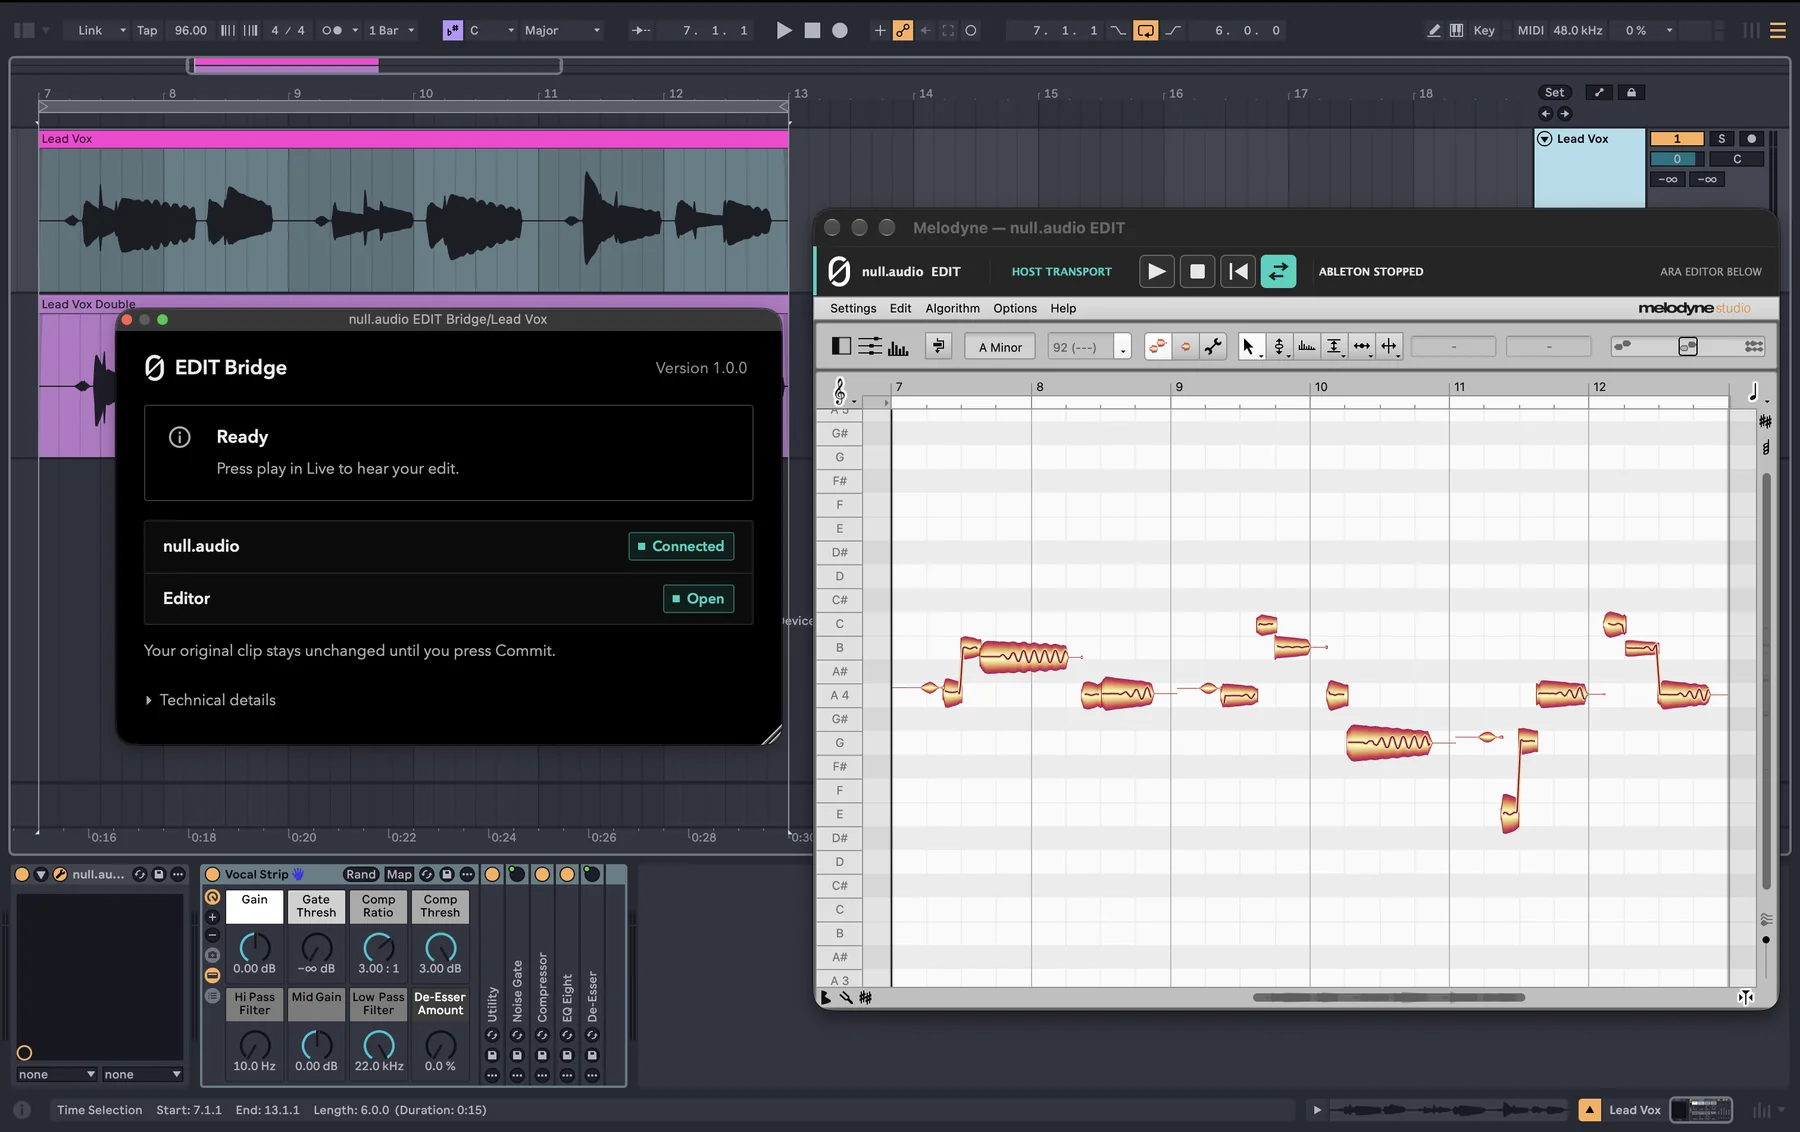The image size is (1800, 1132).
Task: Select the Melodyne main arrow tool
Action: [x=1250, y=347]
